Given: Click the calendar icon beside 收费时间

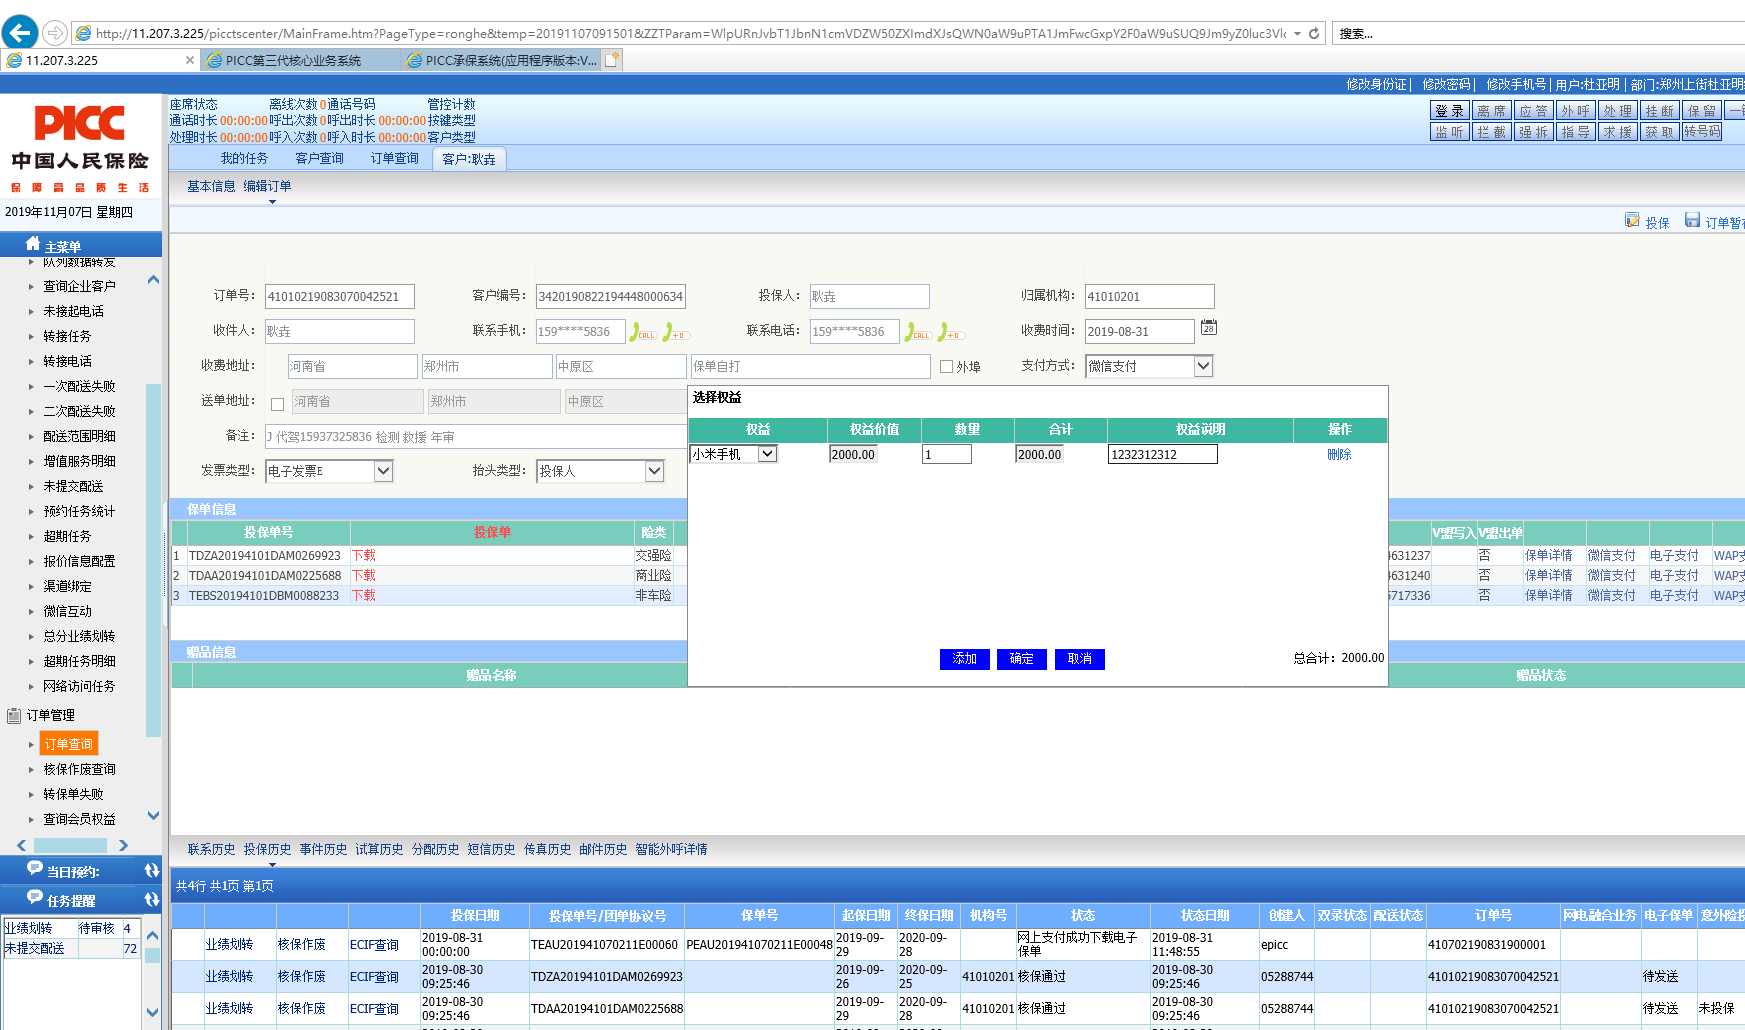Looking at the screenshot, I should pos(1208,328).
